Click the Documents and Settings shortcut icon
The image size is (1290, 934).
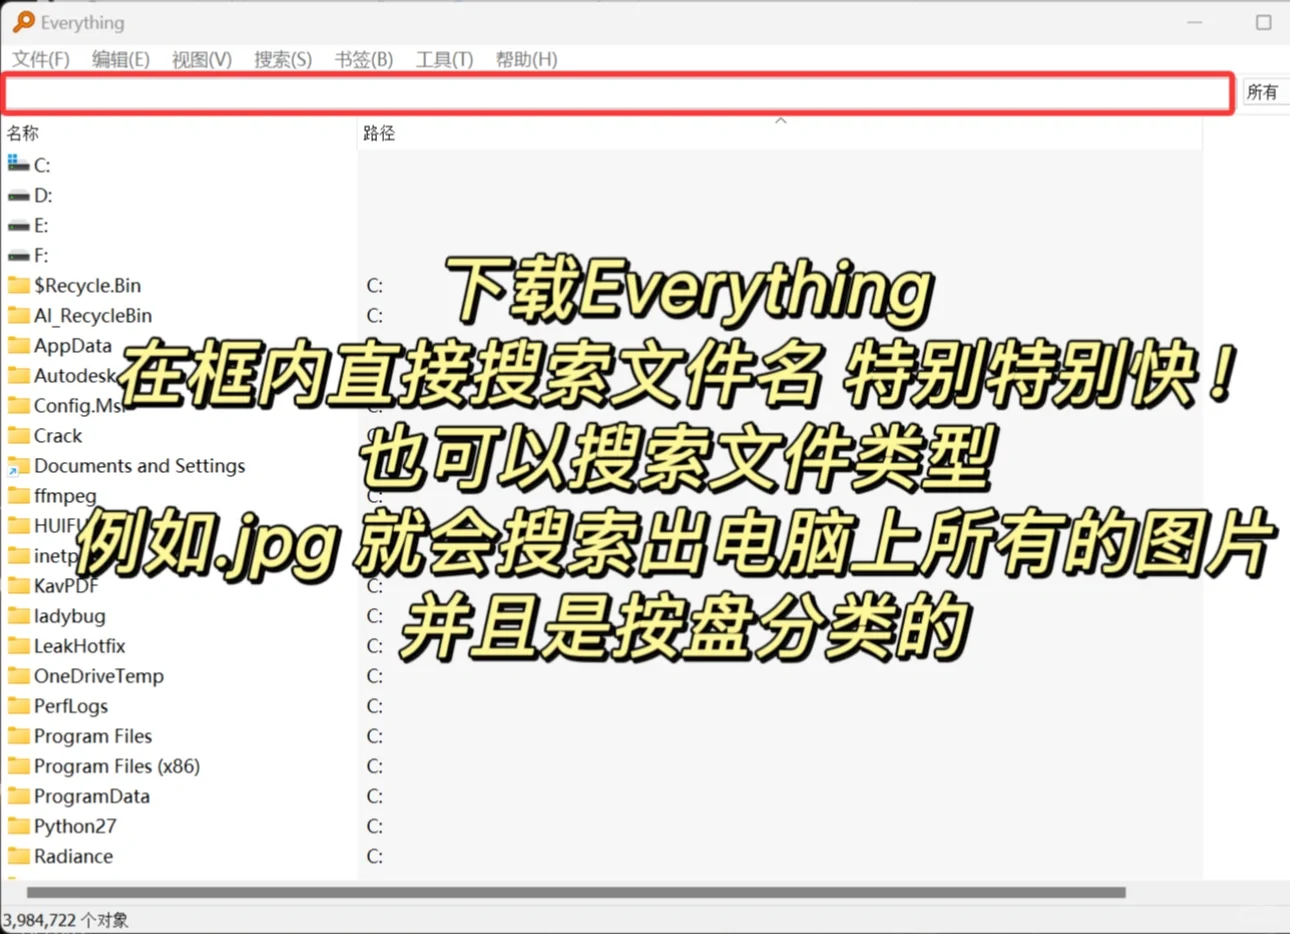18,465
